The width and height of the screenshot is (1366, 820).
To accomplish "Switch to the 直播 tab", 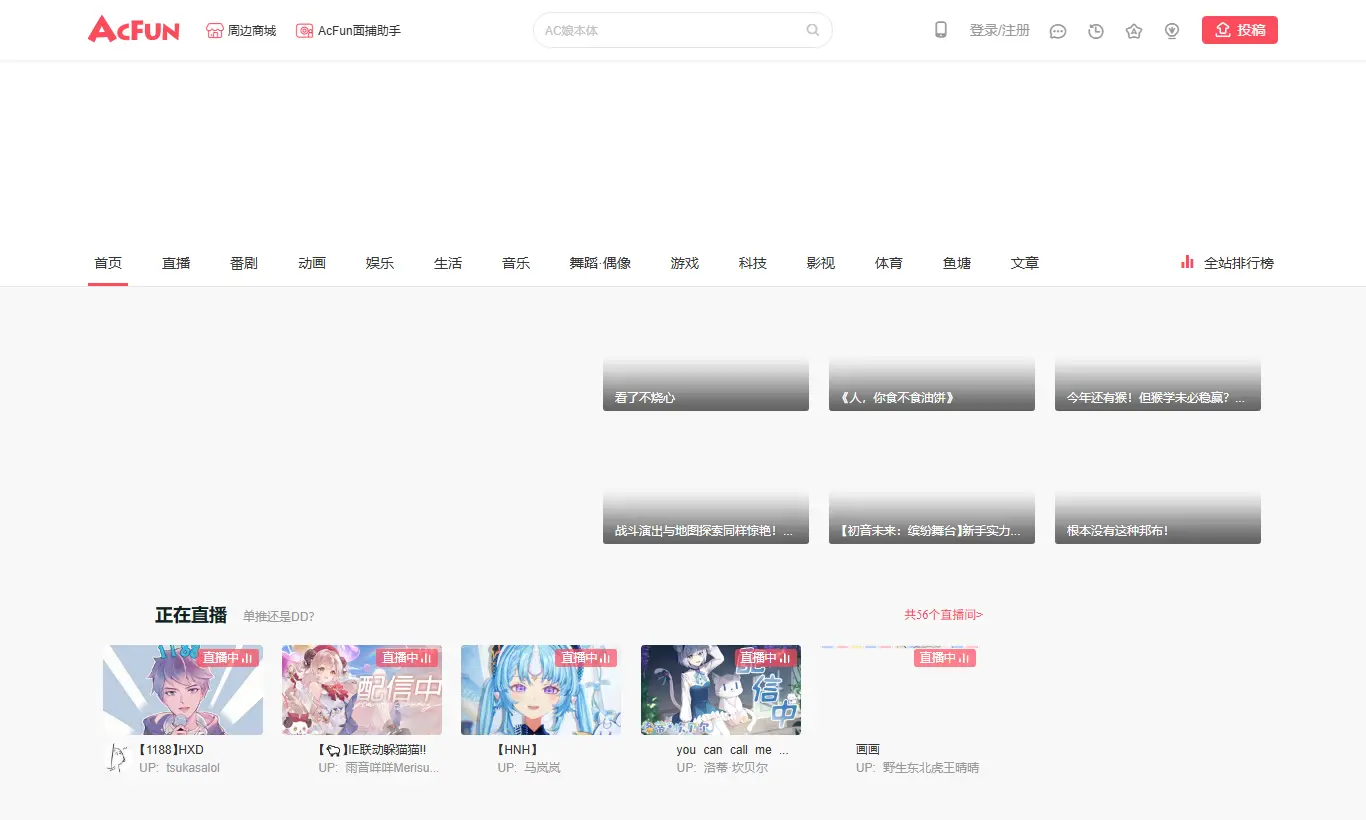I will click(176, 263).
